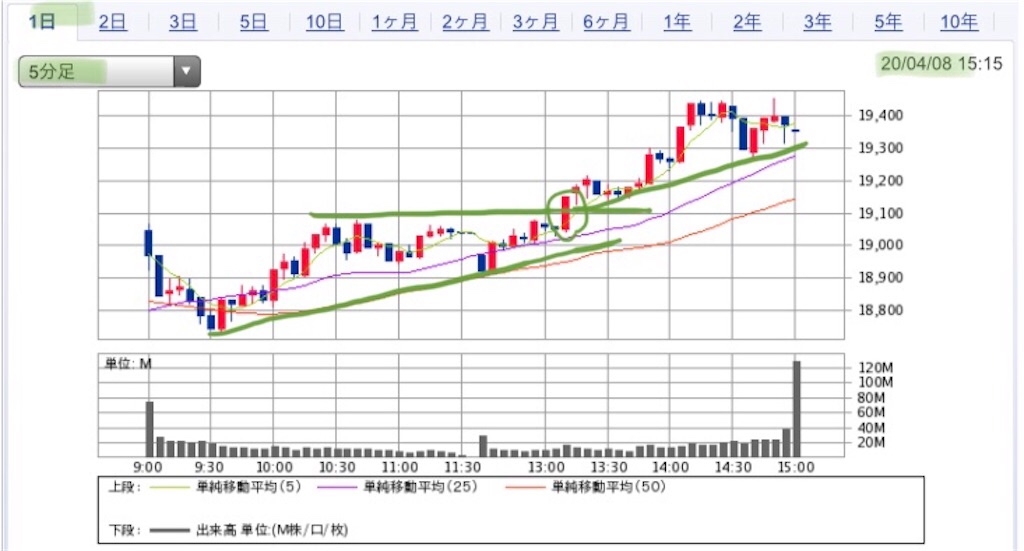Click the 19,300 price axis label
This screenshot has height=551, width=1024.
click(880, 148)
